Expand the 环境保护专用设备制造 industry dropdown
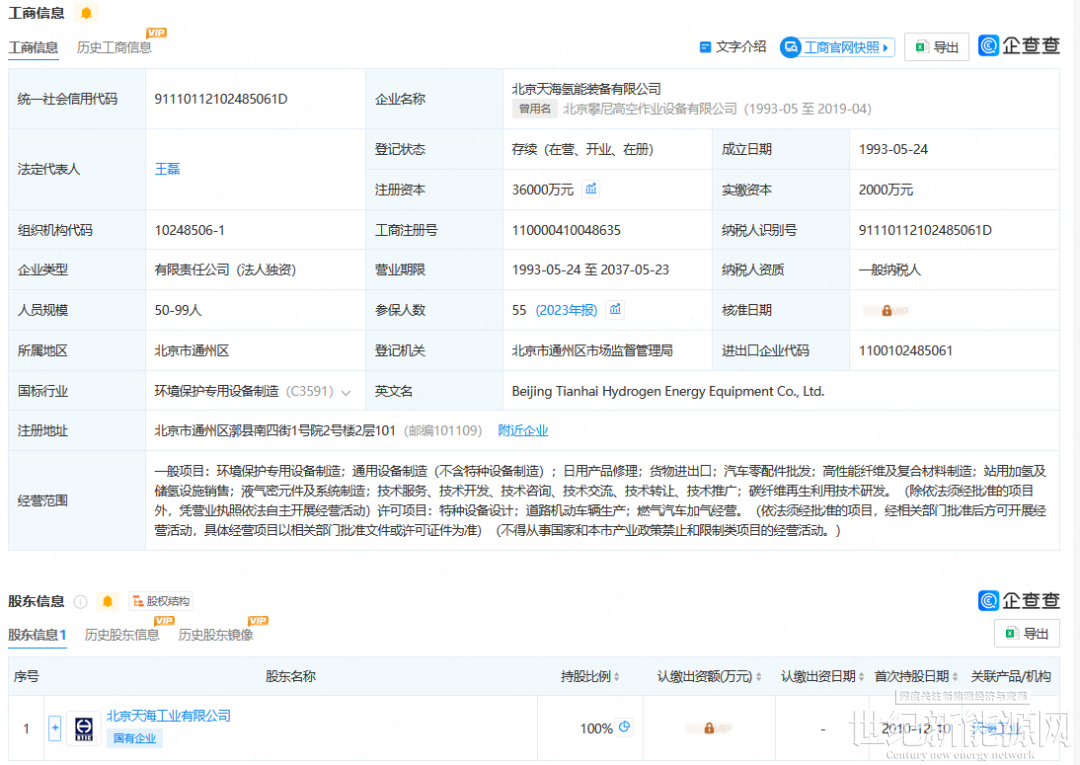The image size is (1080, 765). pos(346,392)
